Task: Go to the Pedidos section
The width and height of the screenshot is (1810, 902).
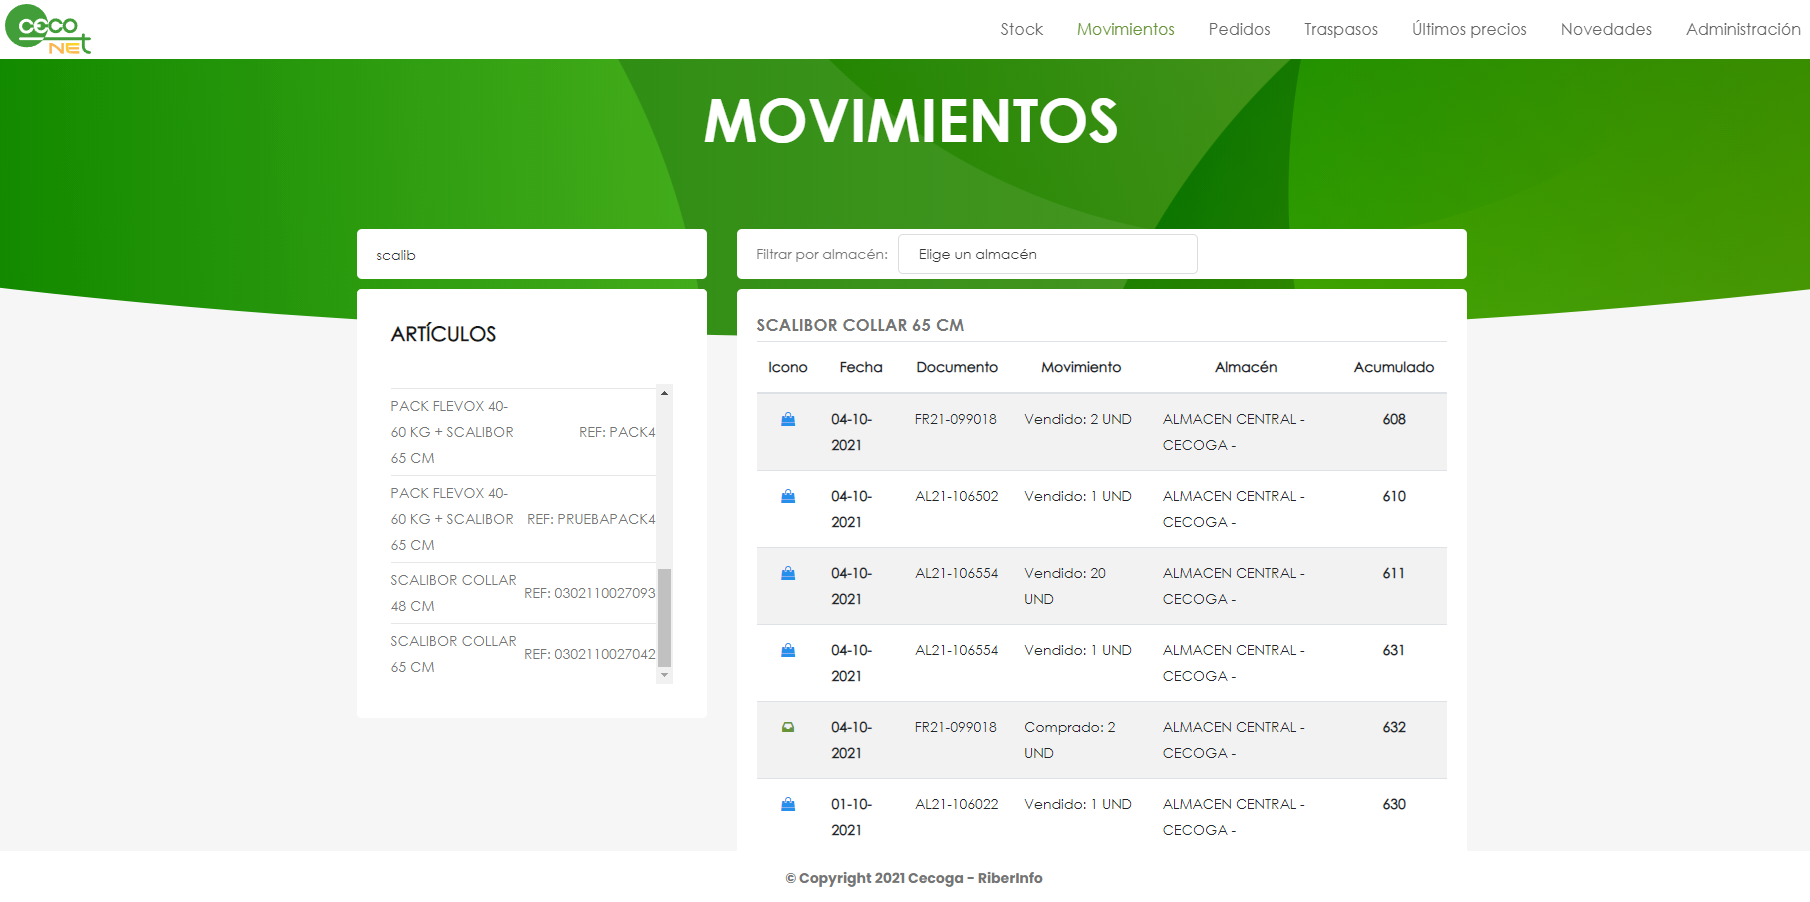Action: 1239,29
